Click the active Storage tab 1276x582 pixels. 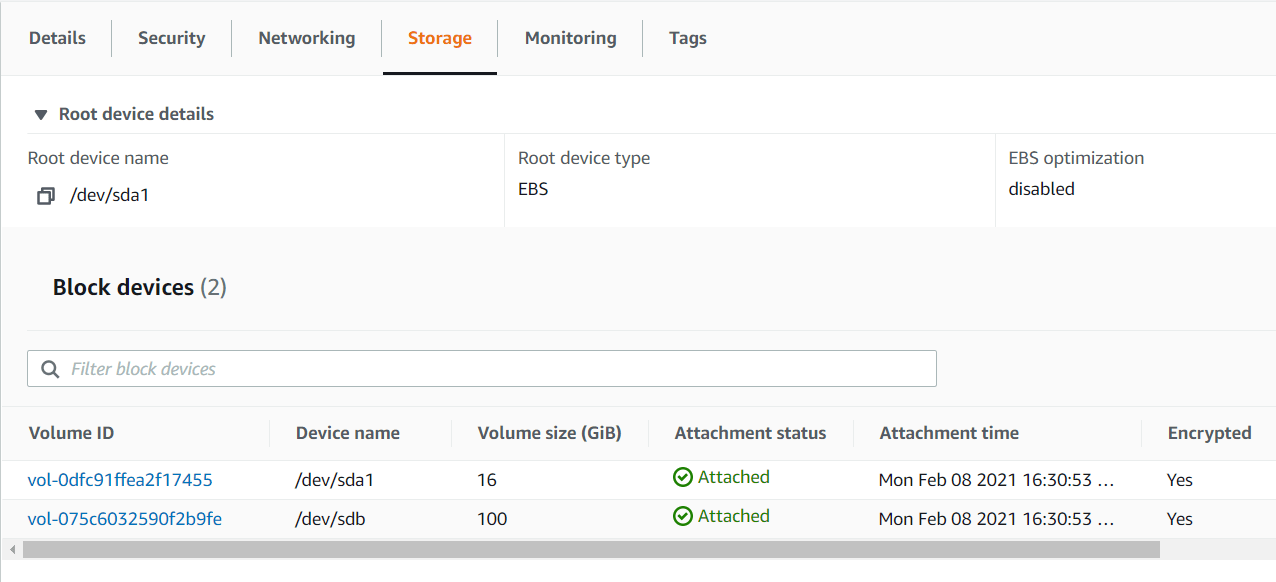pyautogui.click(x=439, y=37)
